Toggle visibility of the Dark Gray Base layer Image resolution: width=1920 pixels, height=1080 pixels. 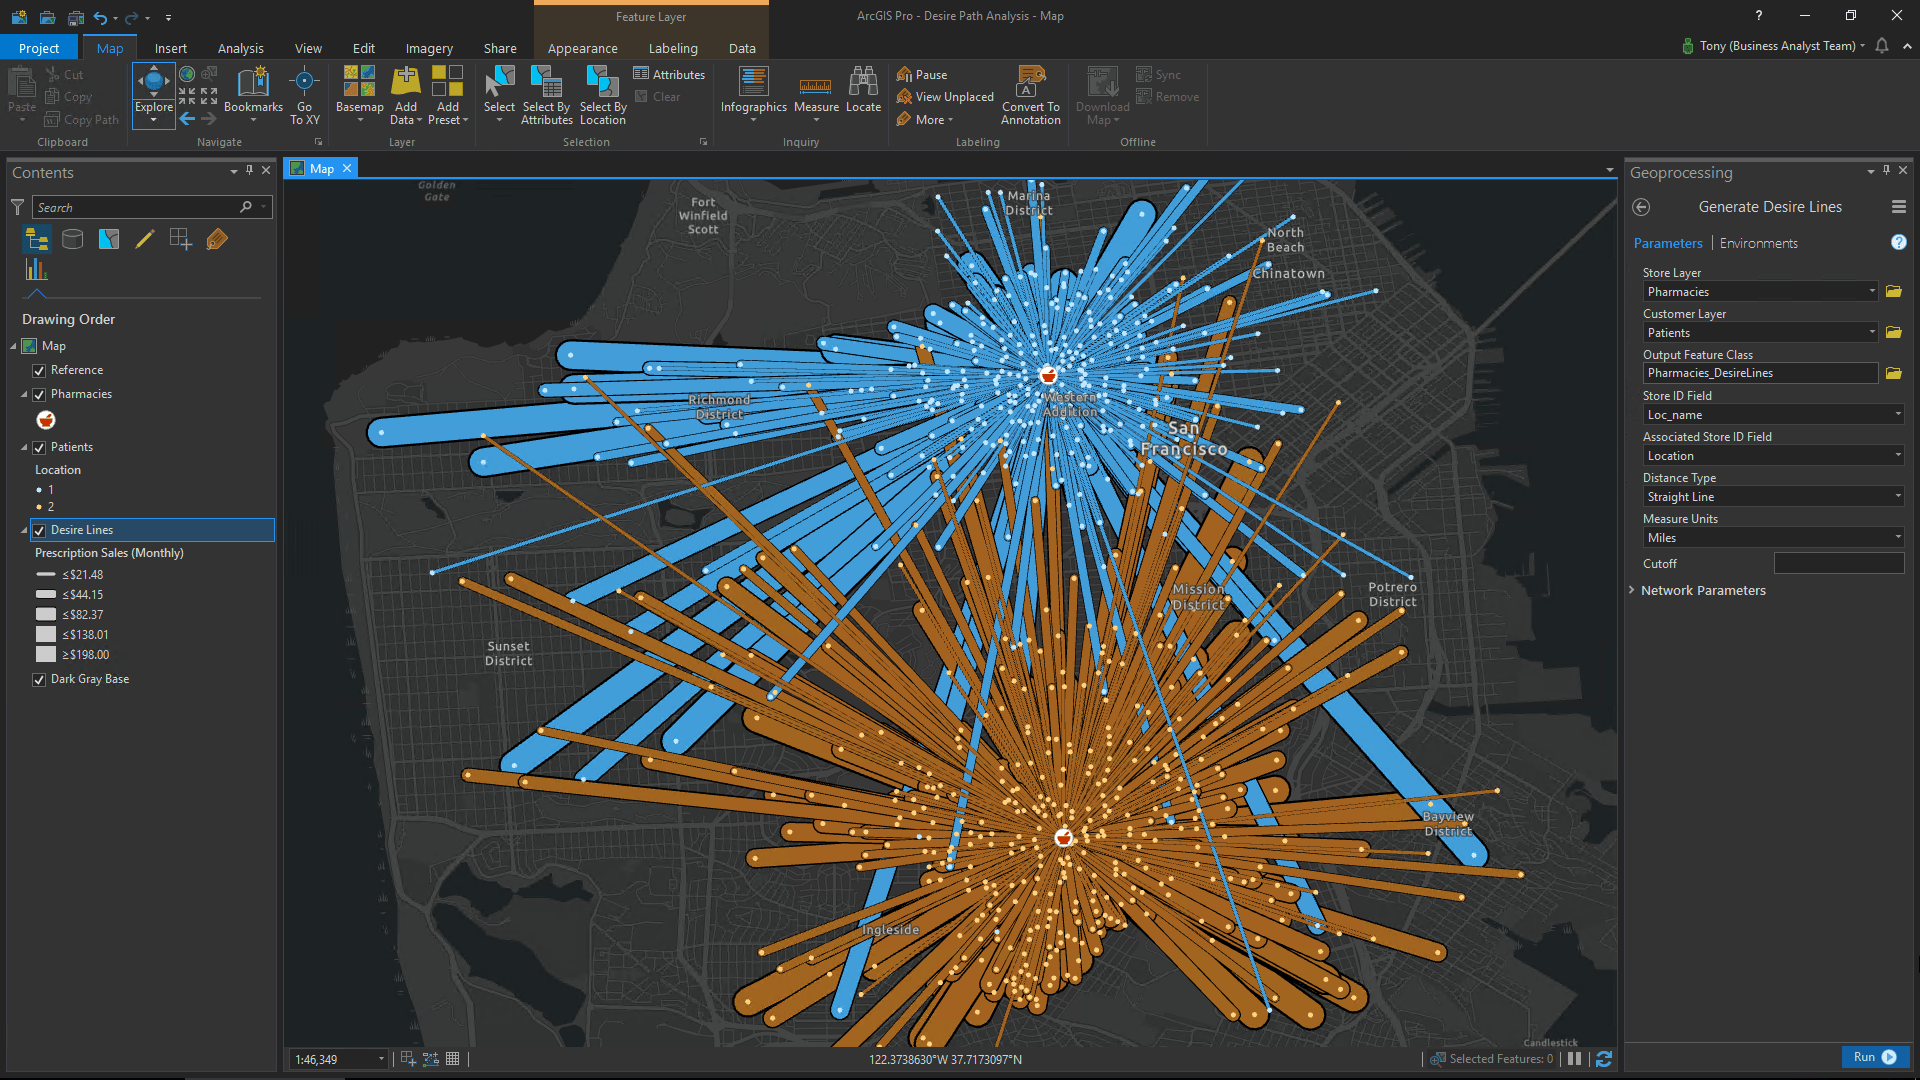tap(39, 679)
